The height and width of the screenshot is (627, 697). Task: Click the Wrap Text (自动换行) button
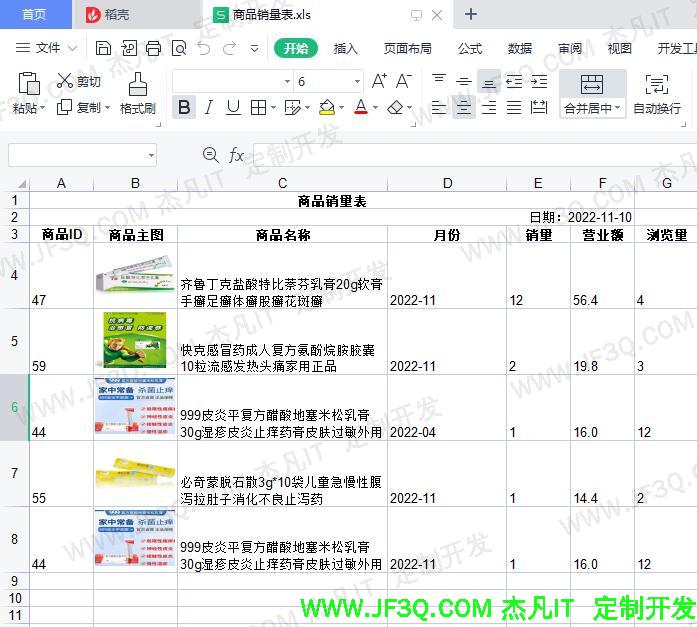pos(657,93)
